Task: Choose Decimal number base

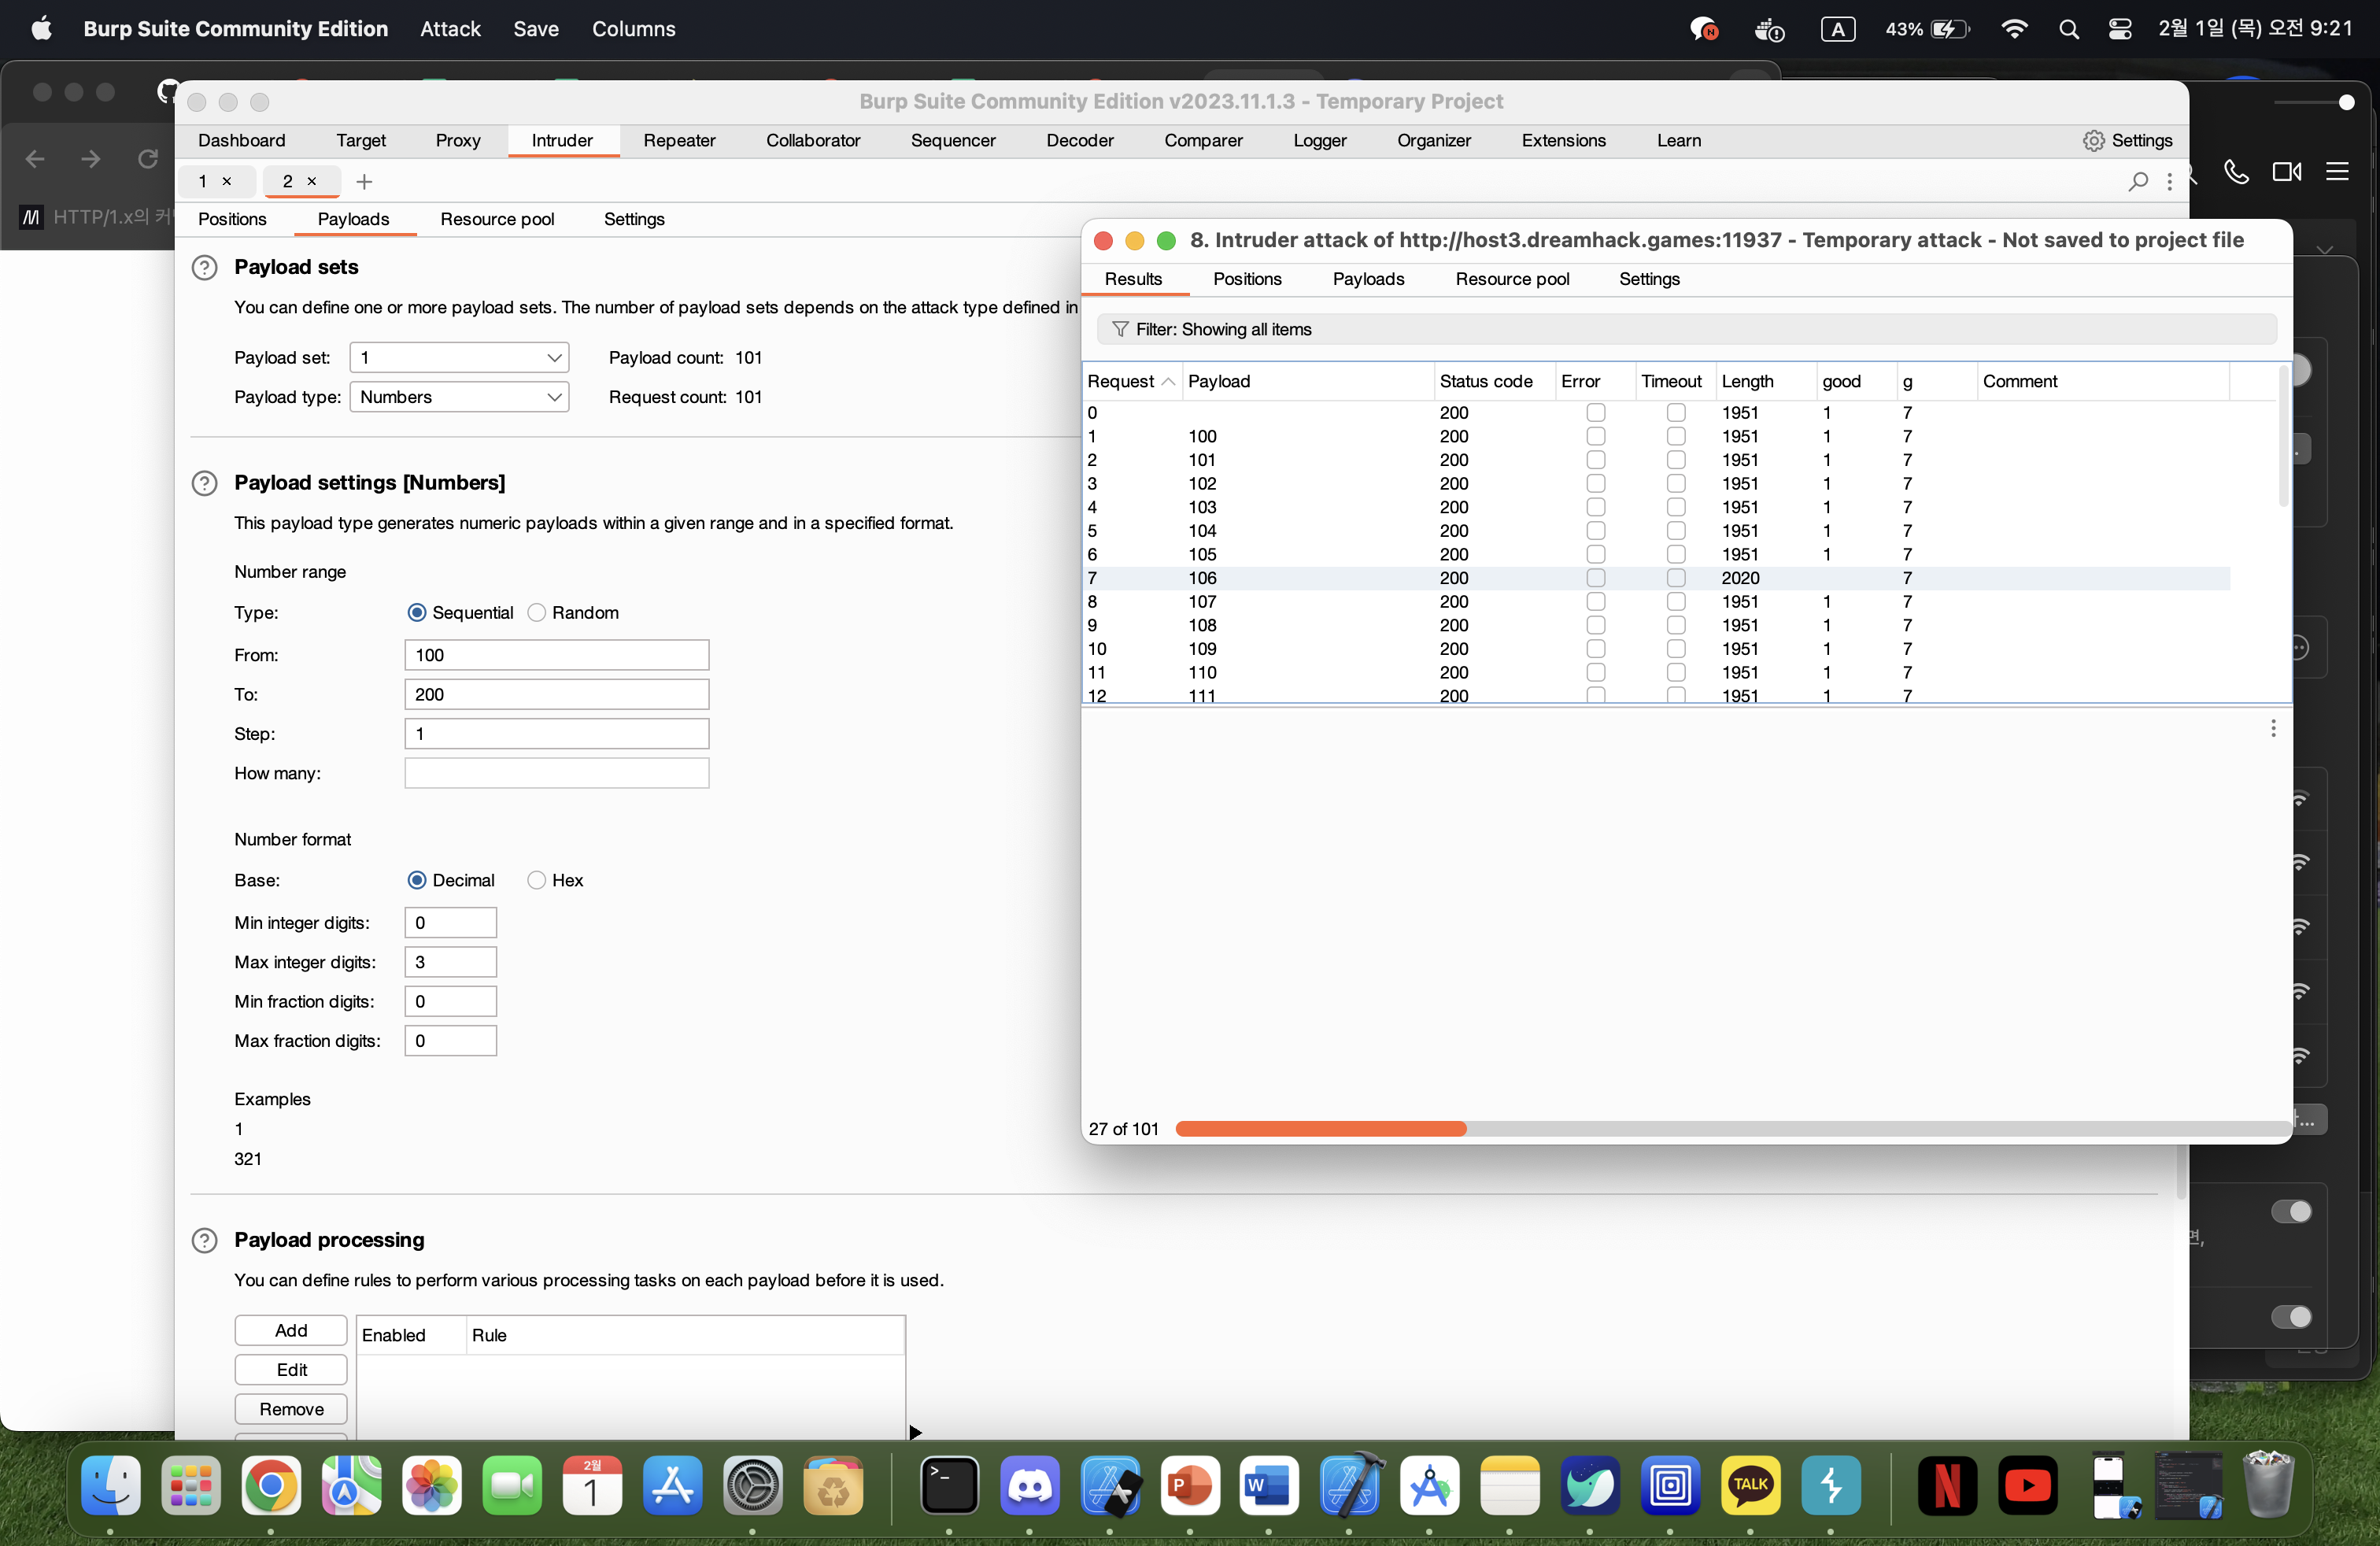Action: click(417, 881)
